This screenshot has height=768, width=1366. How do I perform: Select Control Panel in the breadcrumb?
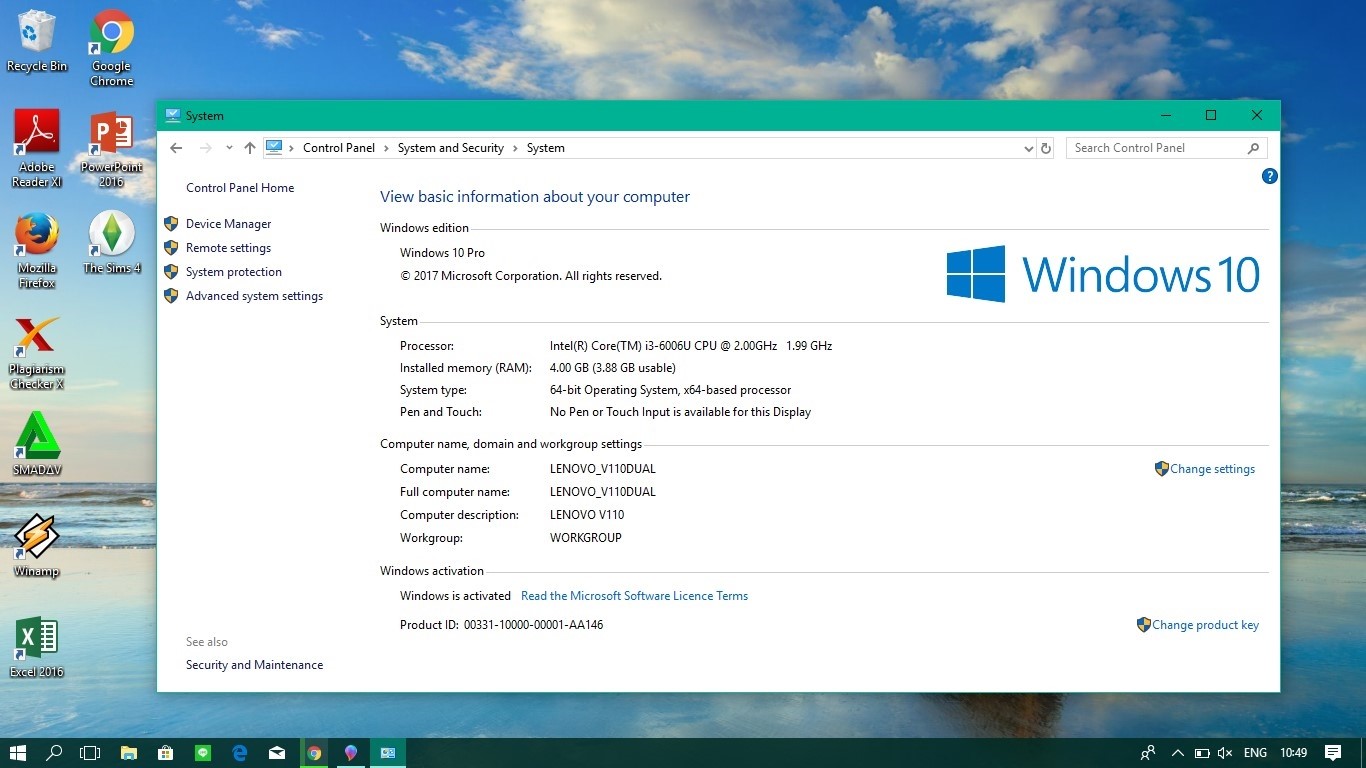pos(339,148)
